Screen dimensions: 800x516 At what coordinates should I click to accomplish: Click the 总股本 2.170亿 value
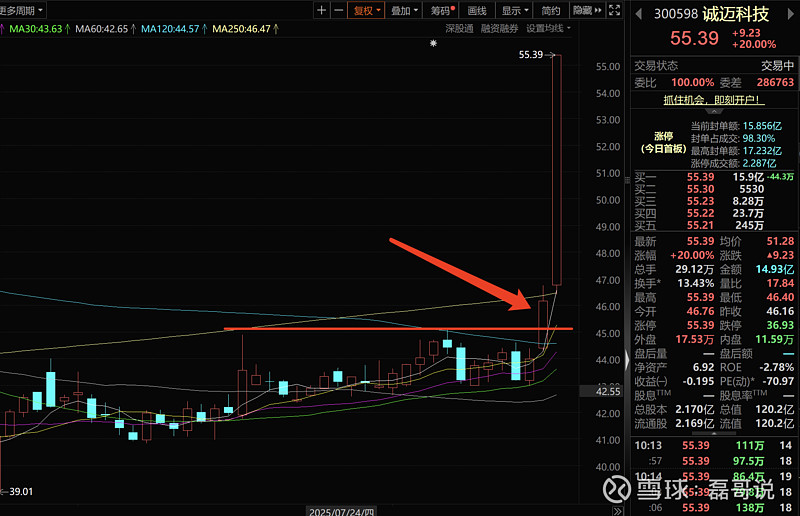click(x=694, y=409)
